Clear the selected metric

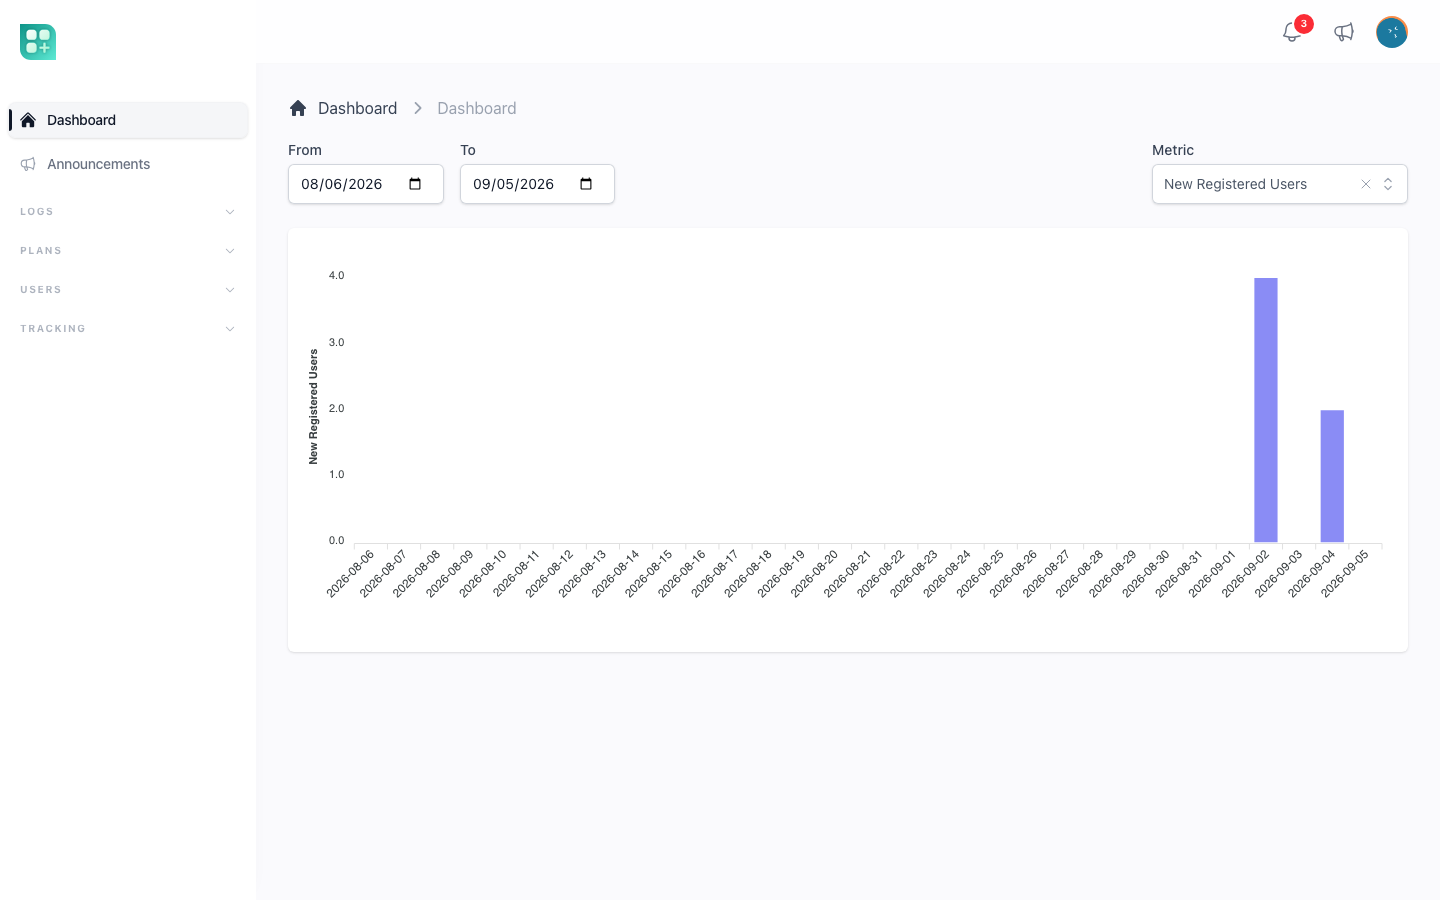(1366, 184)
